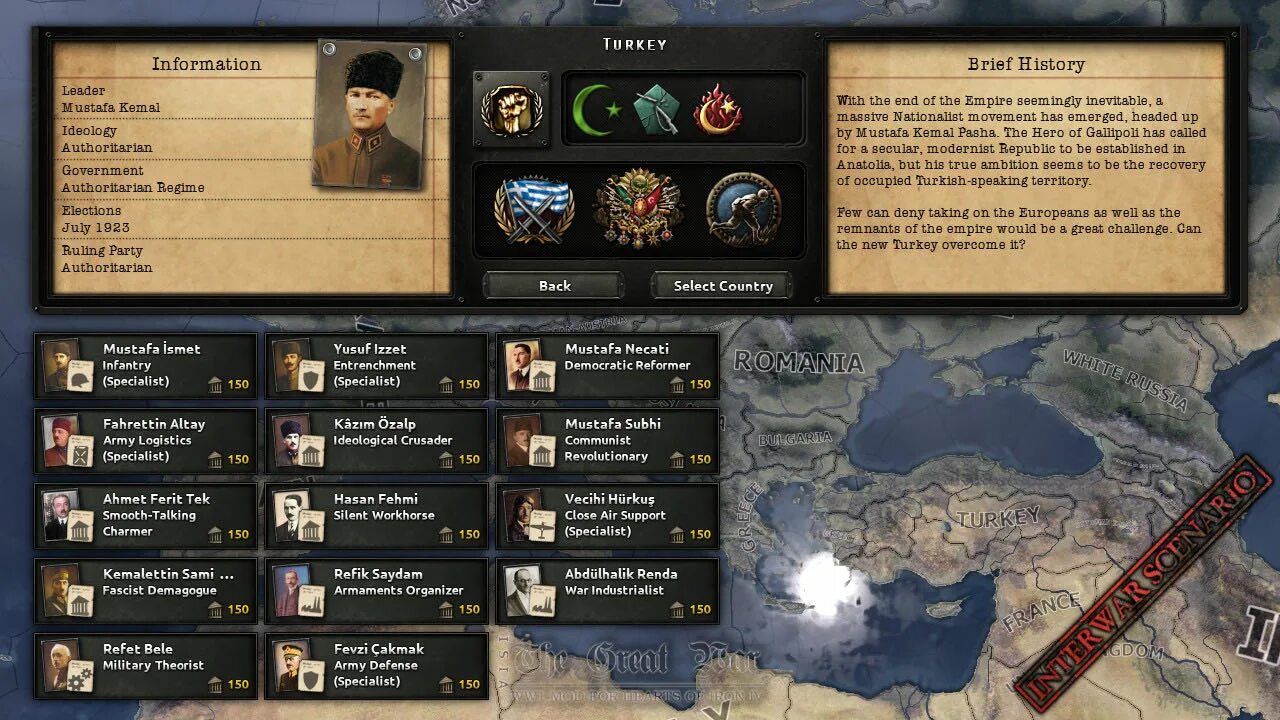Click the teal pentagon rifle icon
Image resolution: width=1280 pixels, height=720 pixels.
(x=657, y=109)
